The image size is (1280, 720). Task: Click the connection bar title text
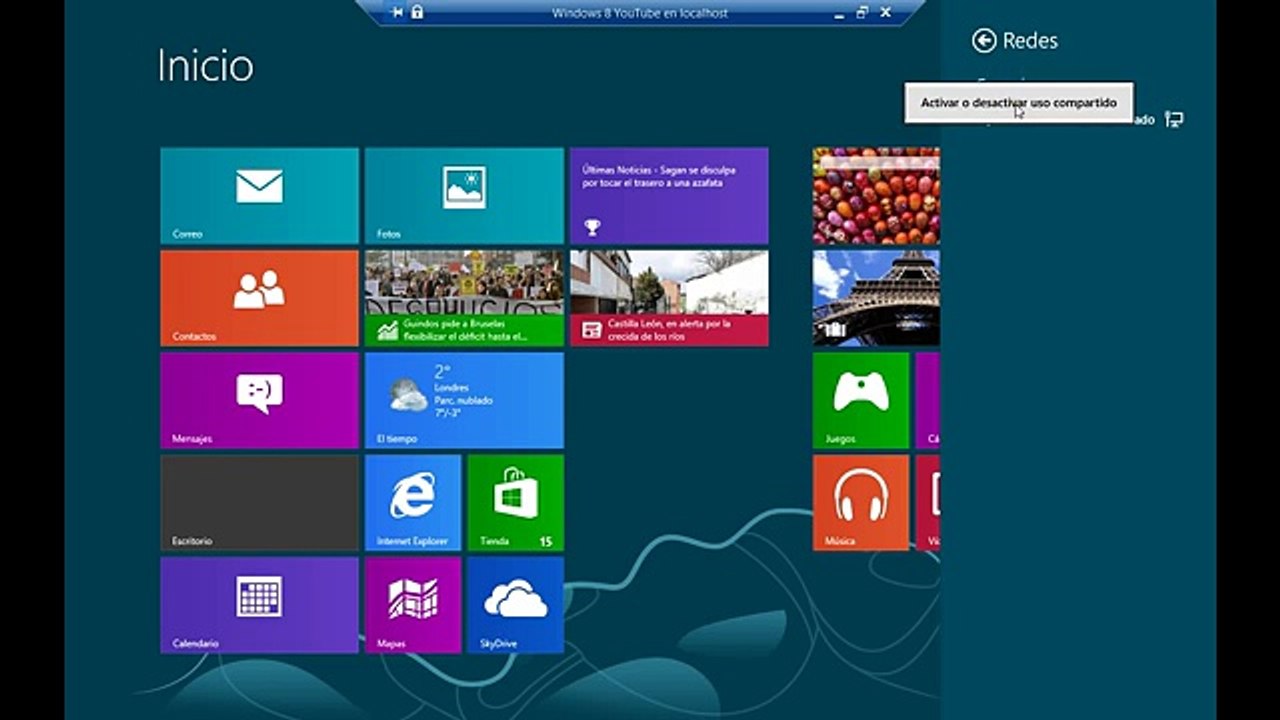640,13
